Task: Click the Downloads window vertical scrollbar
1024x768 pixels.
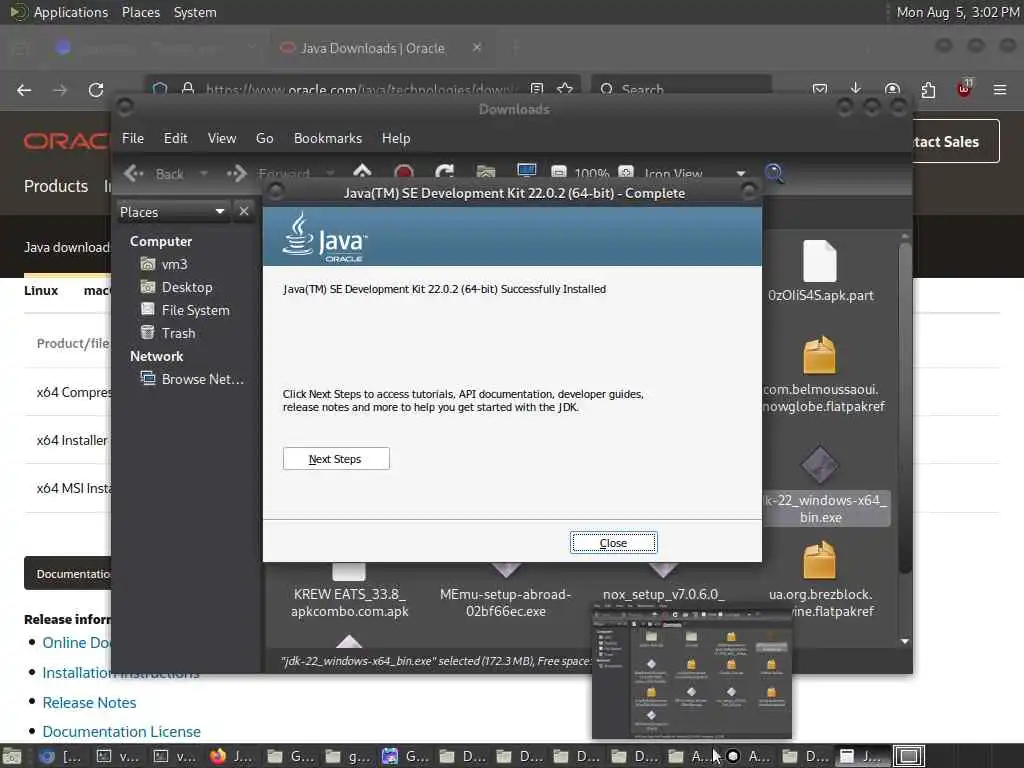Action: (x=904, y=408)
